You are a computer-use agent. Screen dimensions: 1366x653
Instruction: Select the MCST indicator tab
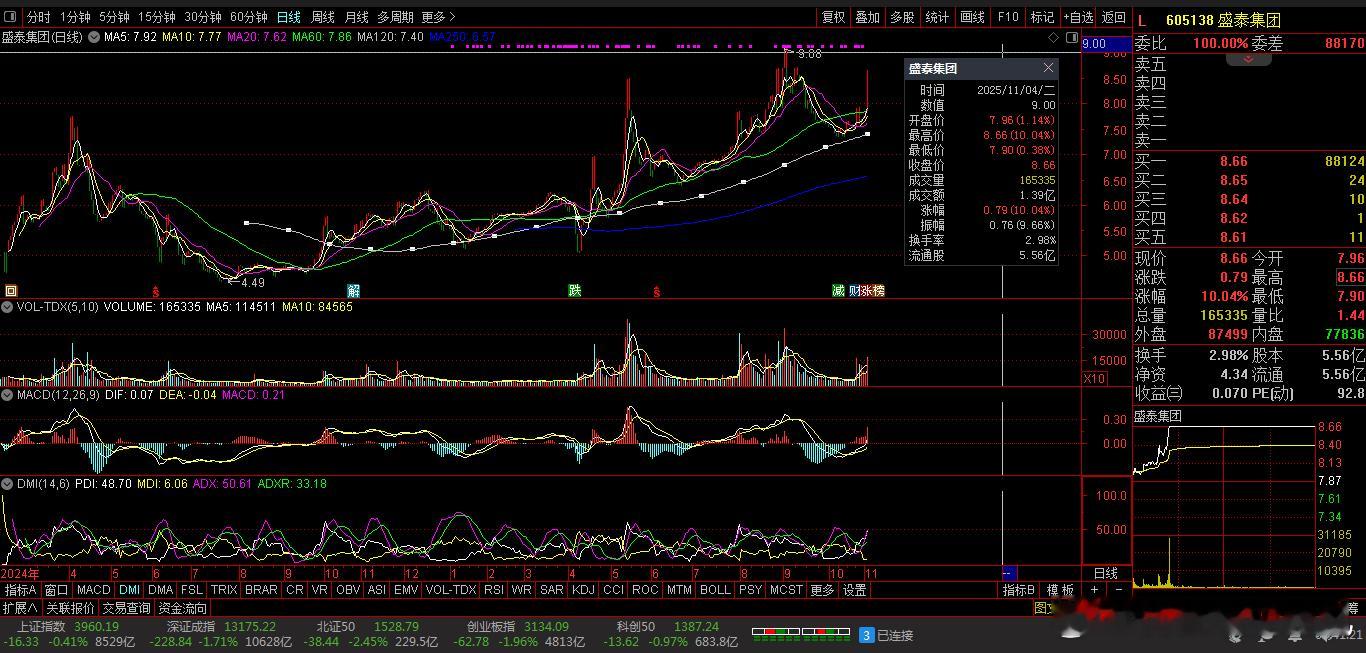coord(786,591)
